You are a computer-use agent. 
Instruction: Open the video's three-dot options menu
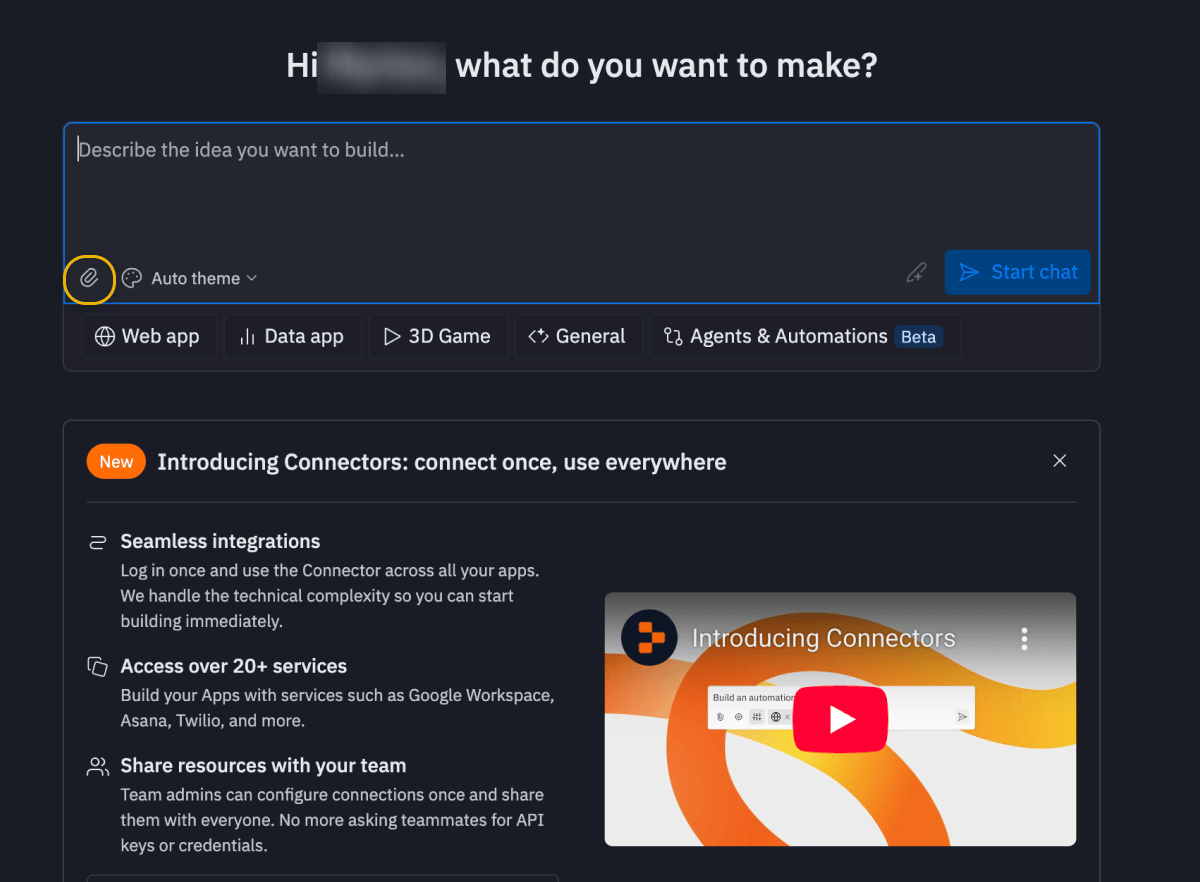point(1025,637)
